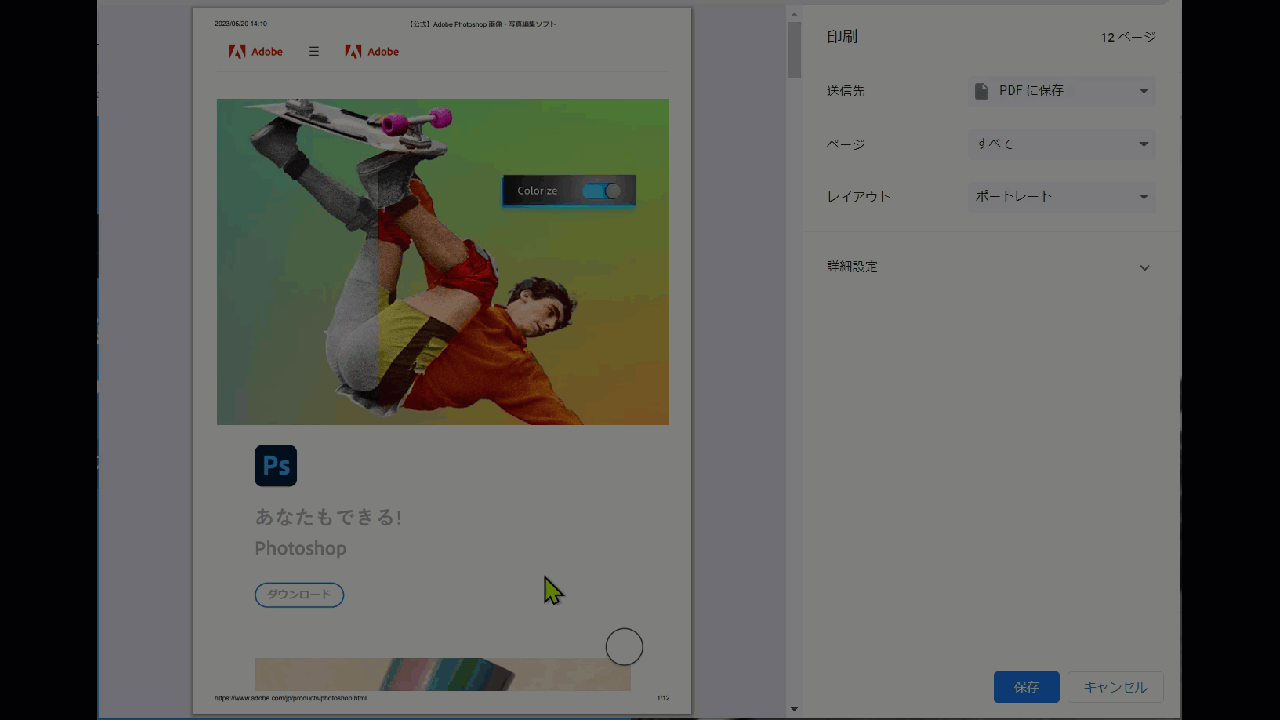Toggle the Colorize switch in preview
The image size is (1280, 720).
pyautogui.click(x=601, y=191)
